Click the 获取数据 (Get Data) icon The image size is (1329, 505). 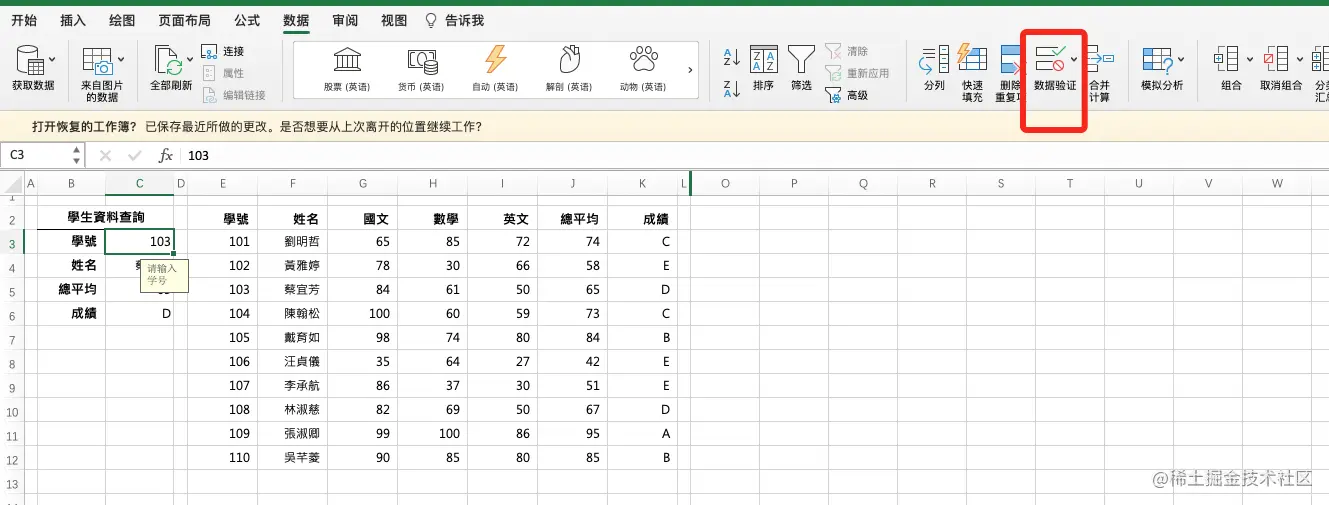[29, 61]
